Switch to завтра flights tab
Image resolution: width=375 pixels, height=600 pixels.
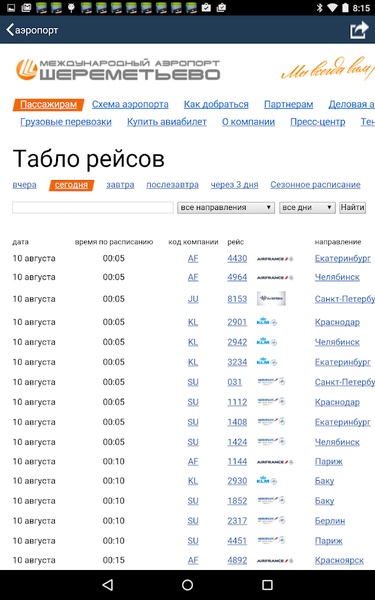[x=120, y=185]
